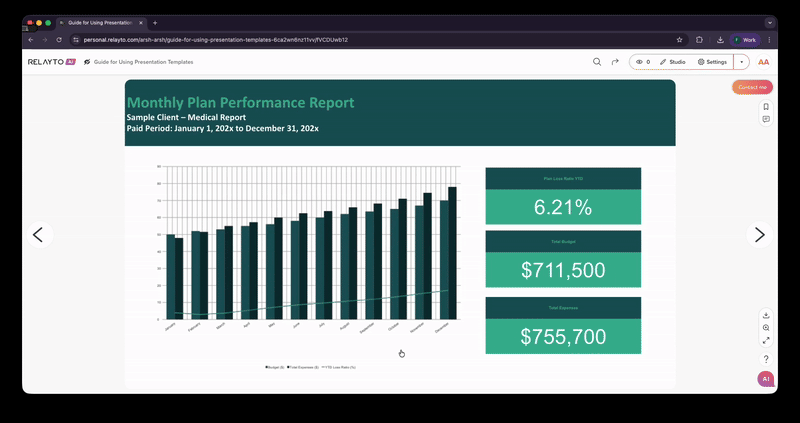Select the Guide for Using Presentation browser tab
This screenshot has height=423, width=800.
tap(100, 22)
